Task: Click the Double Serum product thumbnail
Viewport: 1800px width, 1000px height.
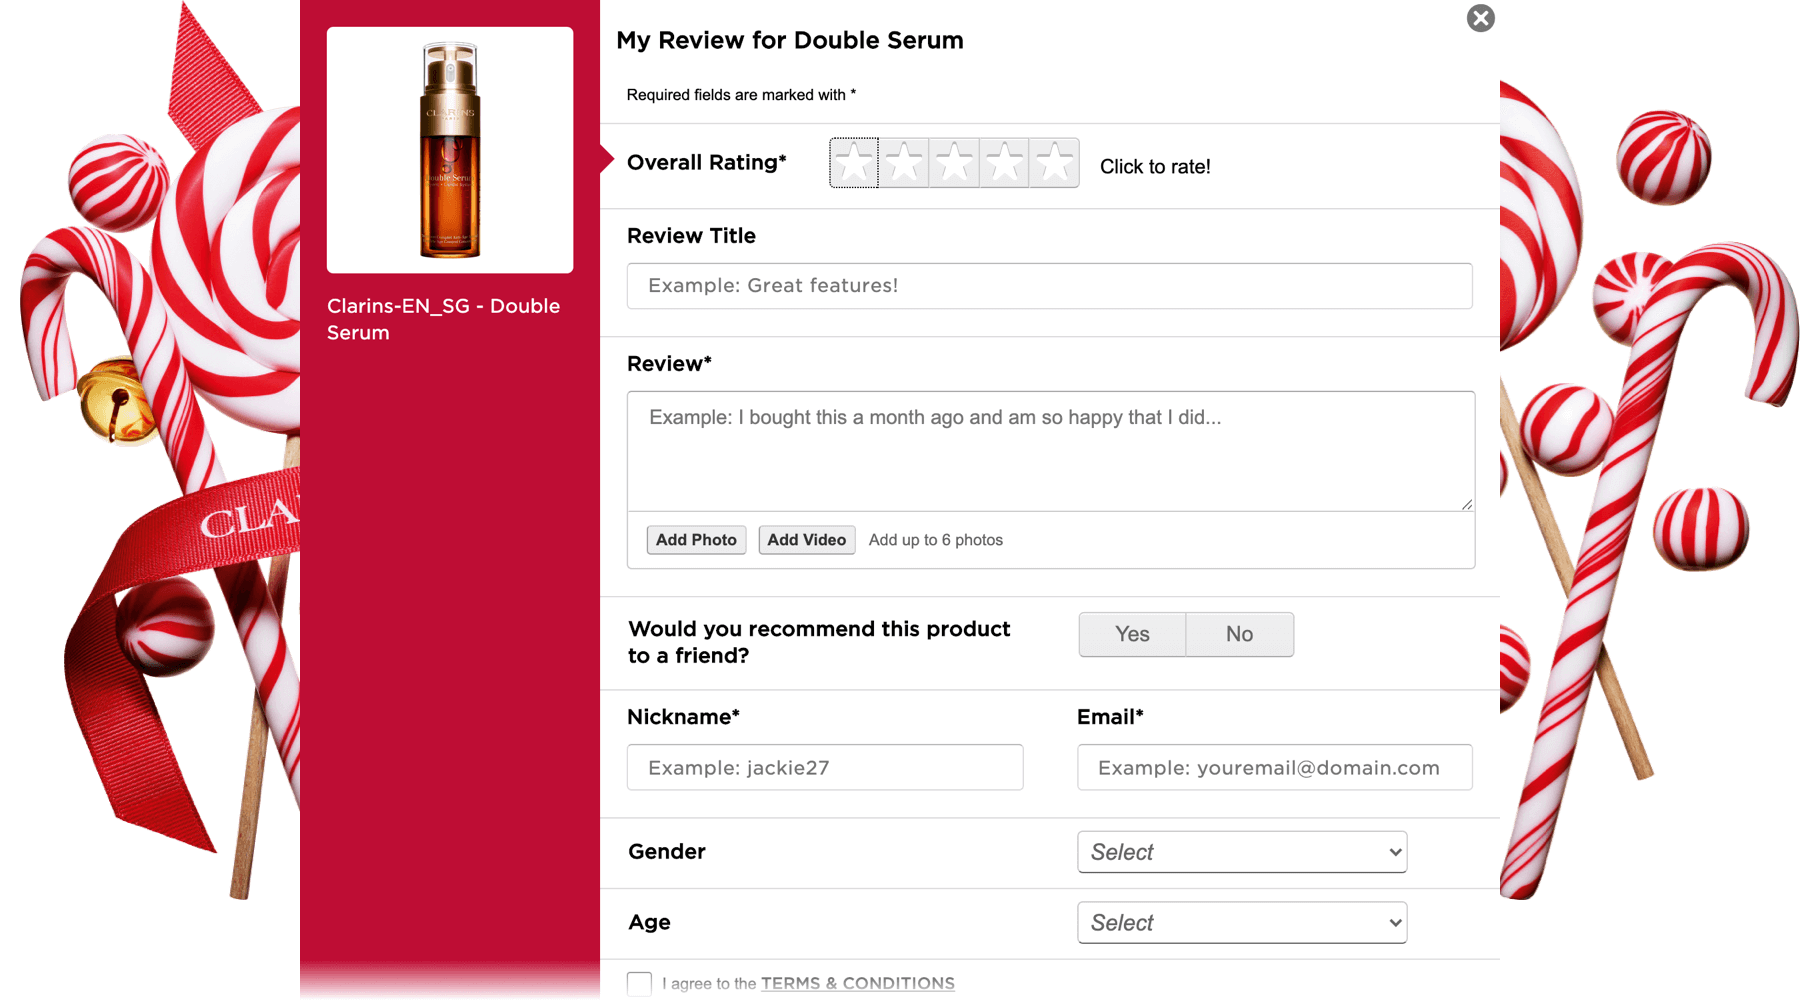Action: coord(450,150)
